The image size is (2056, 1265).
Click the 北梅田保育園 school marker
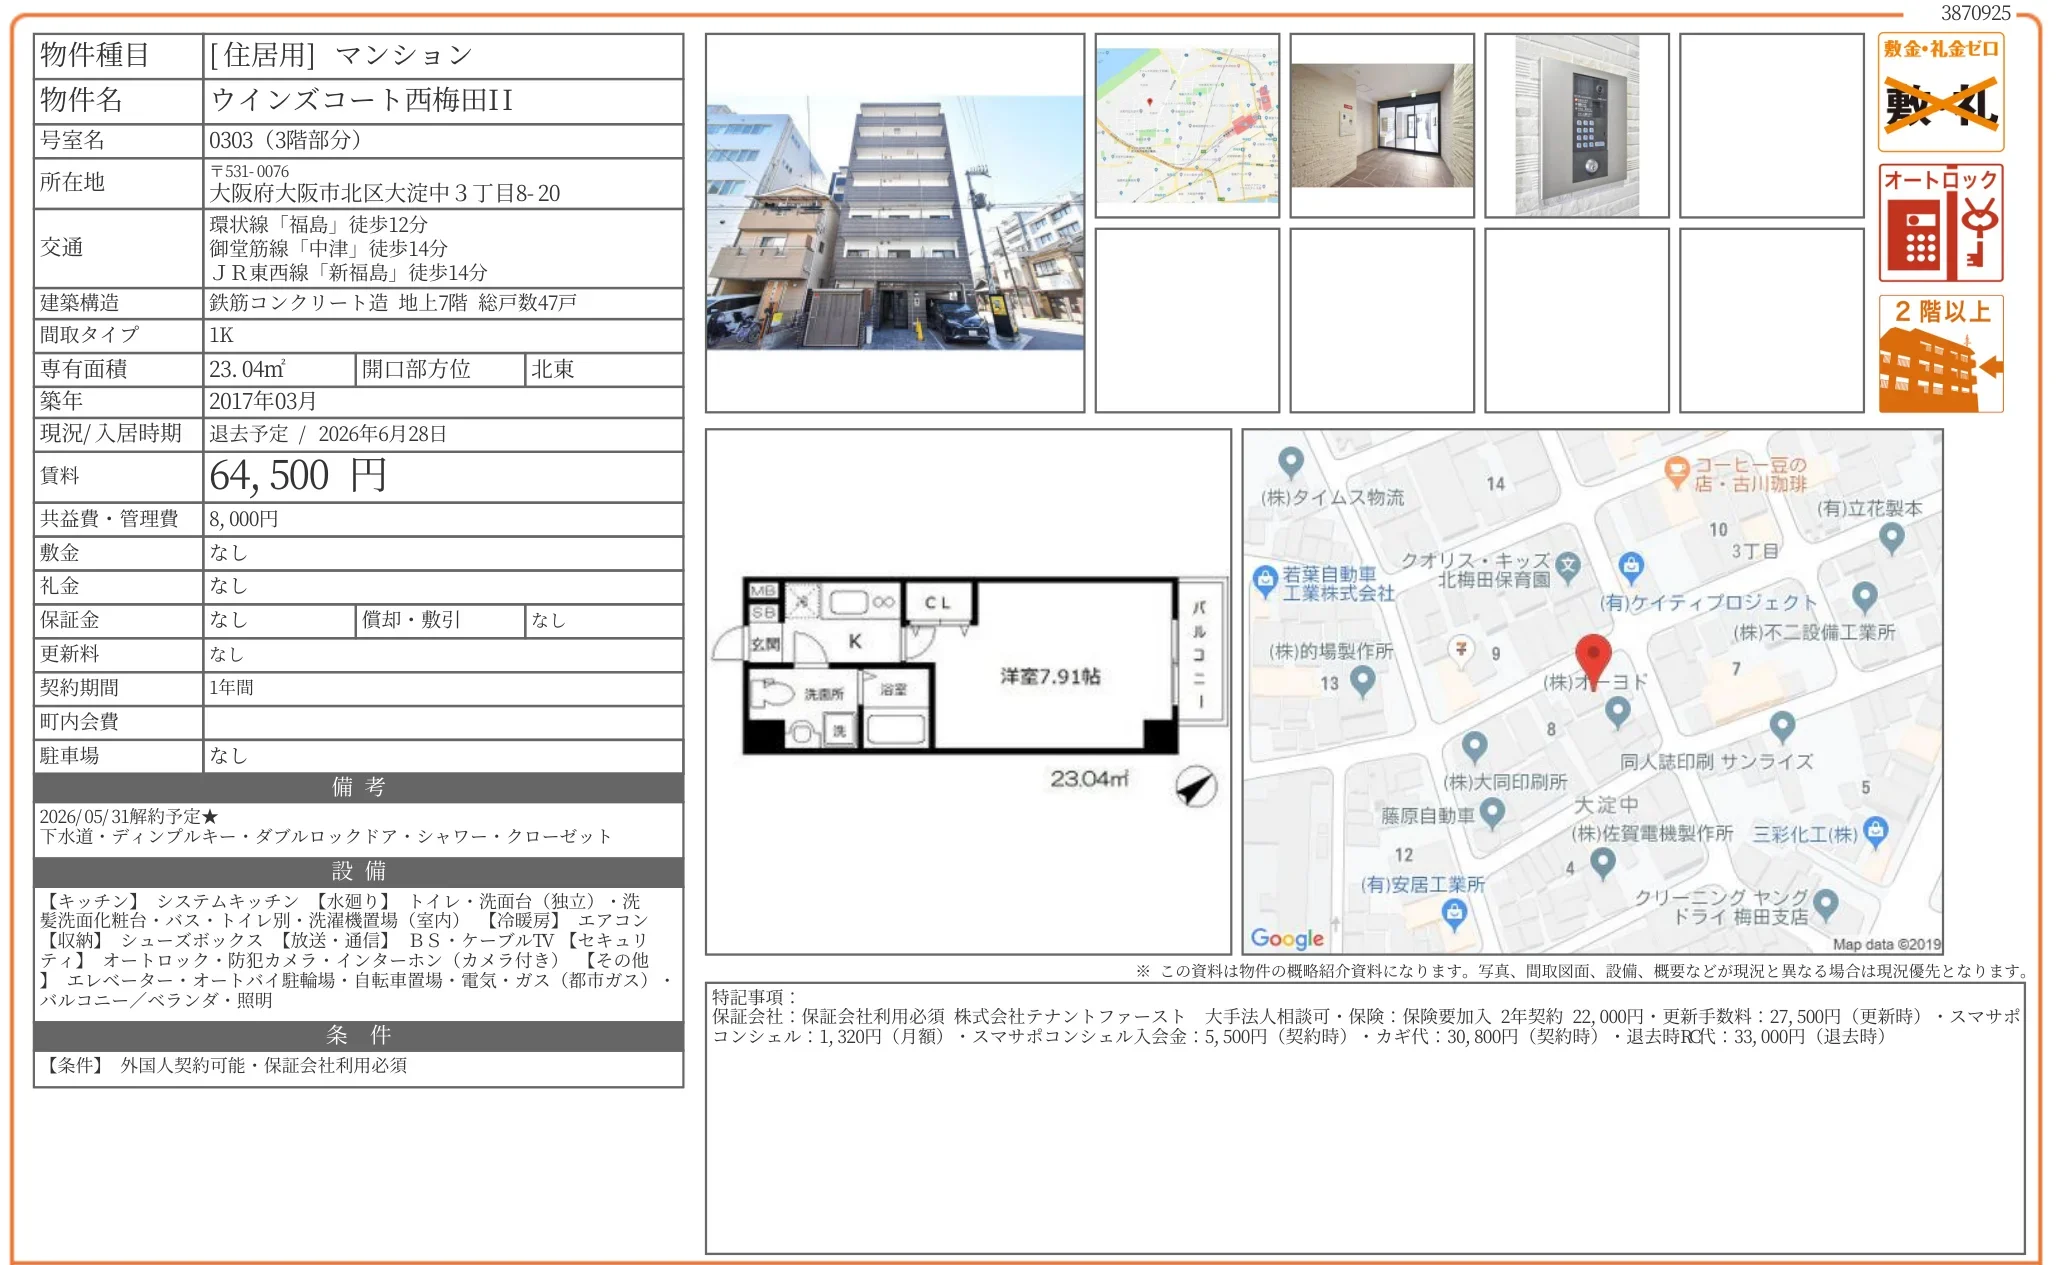tap(1568, 566)
